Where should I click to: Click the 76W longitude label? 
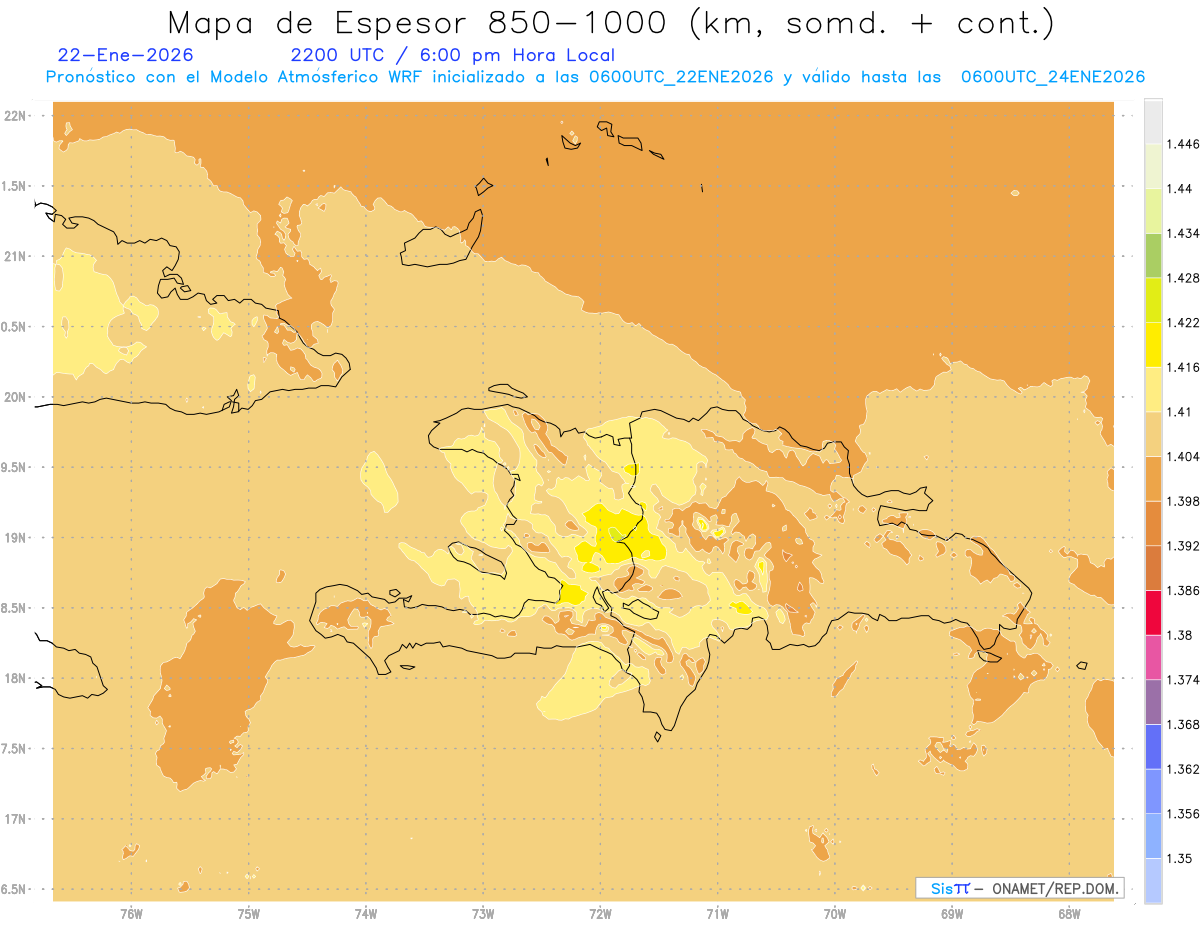pyautogui.click(x=131, y=914)
